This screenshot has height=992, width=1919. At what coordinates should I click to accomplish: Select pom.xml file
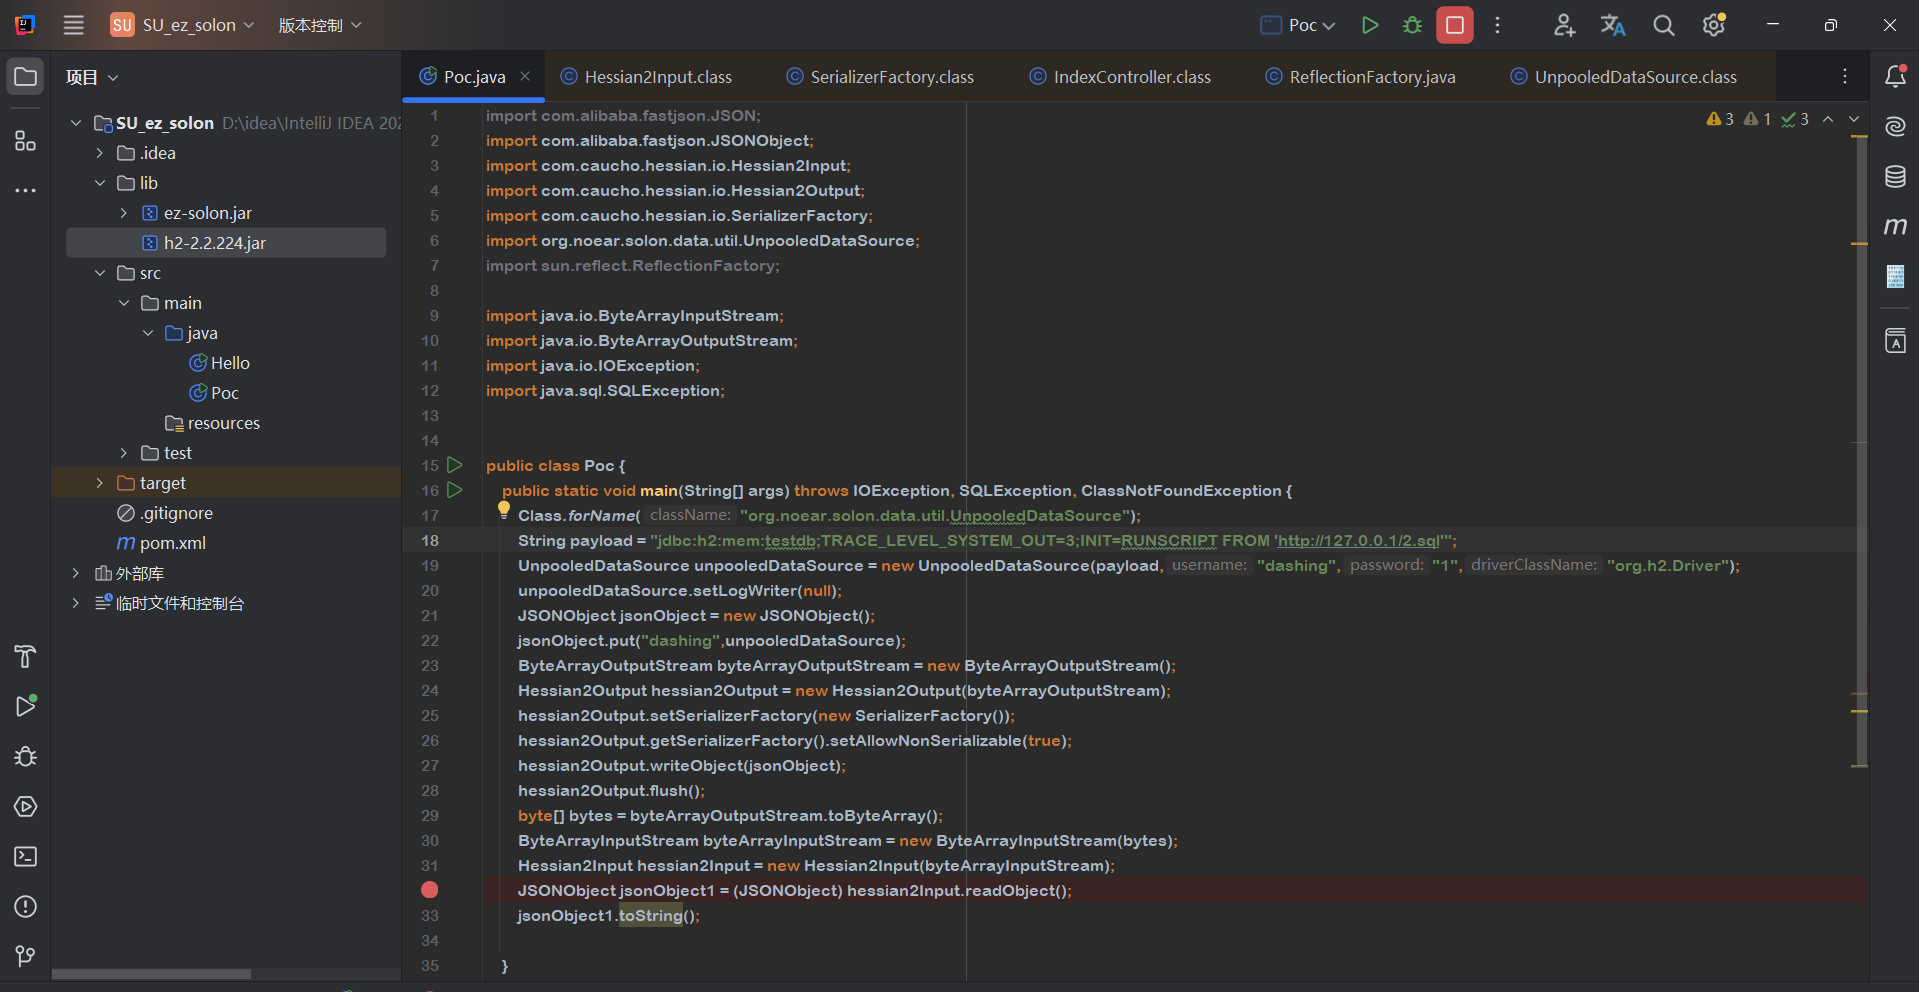(x=161, y=543)
